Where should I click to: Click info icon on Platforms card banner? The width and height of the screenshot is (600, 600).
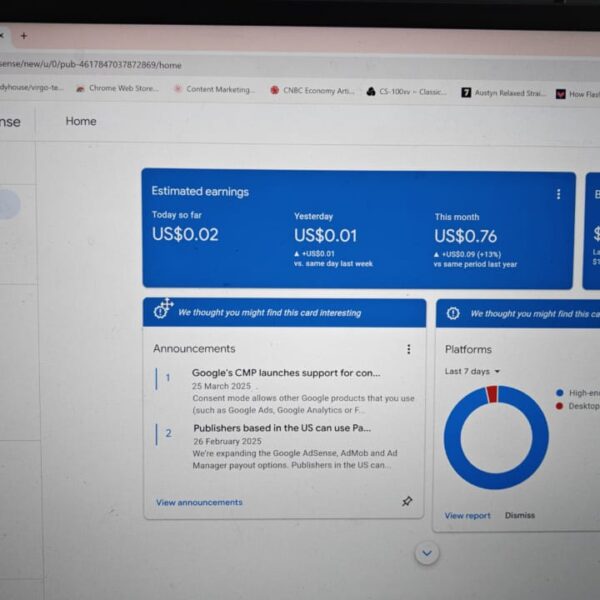pos(453,313)
